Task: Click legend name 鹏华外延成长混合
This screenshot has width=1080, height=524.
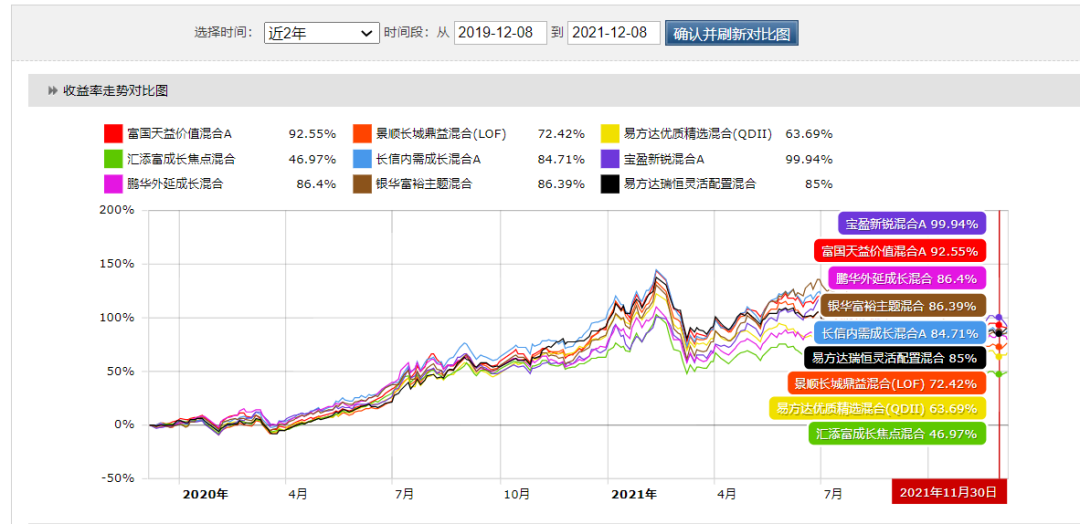Action: point(175,184)
